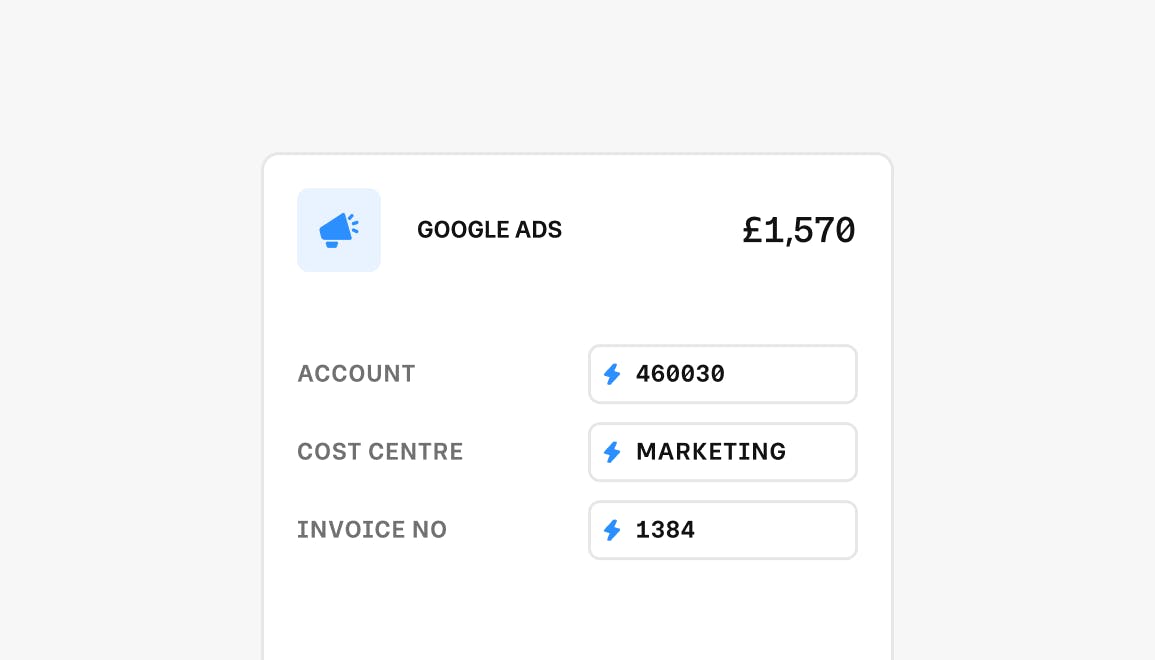Click the lightning bolt beside 460030

click(612, 374)
